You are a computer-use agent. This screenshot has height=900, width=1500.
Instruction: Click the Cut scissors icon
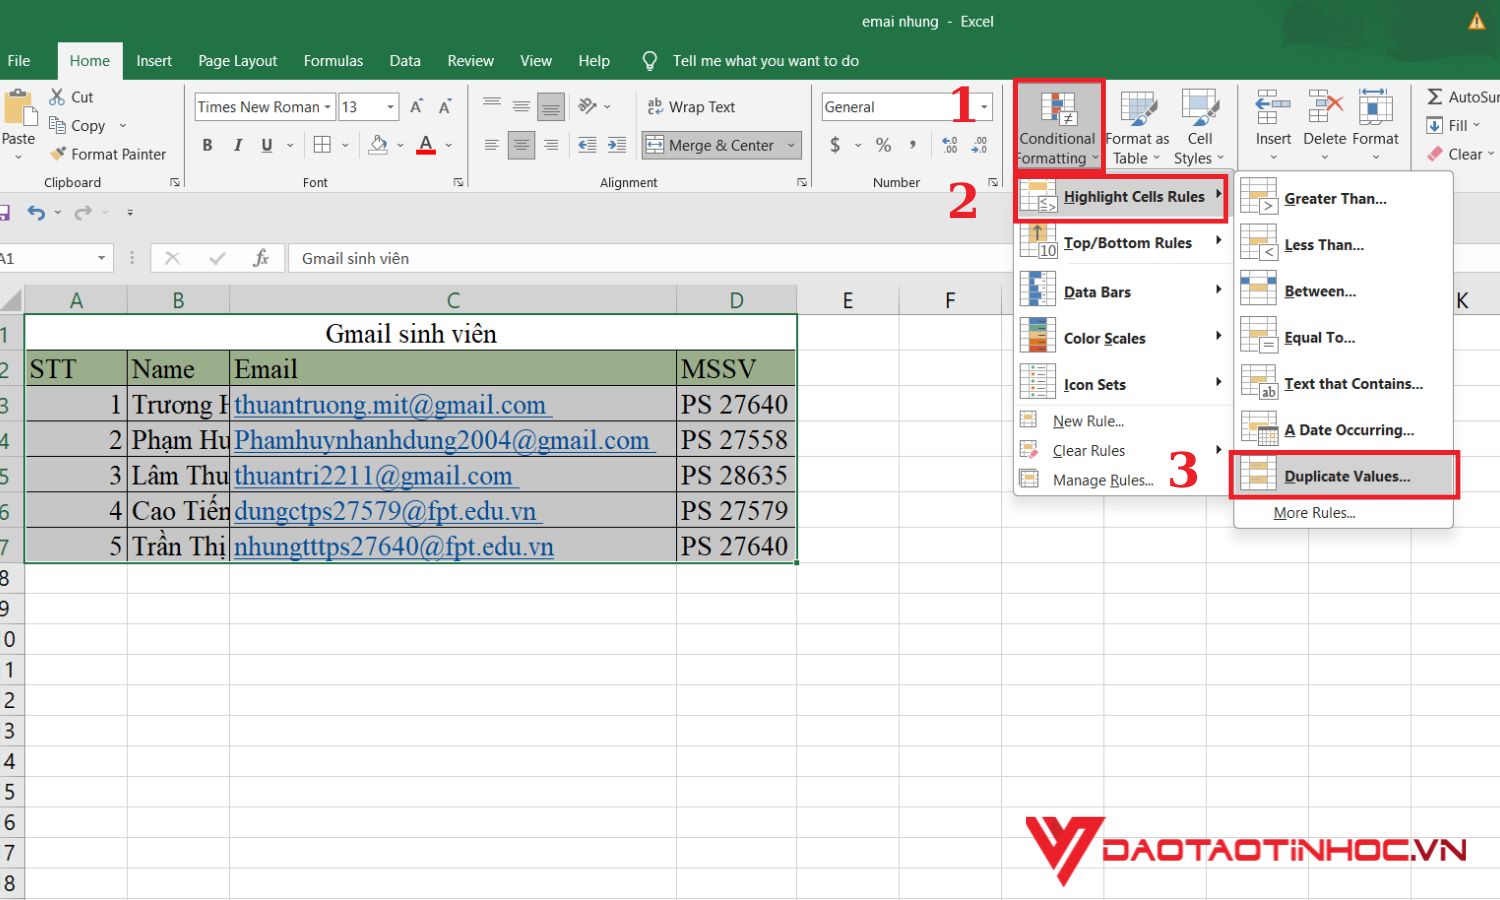(x=57, y=97)
